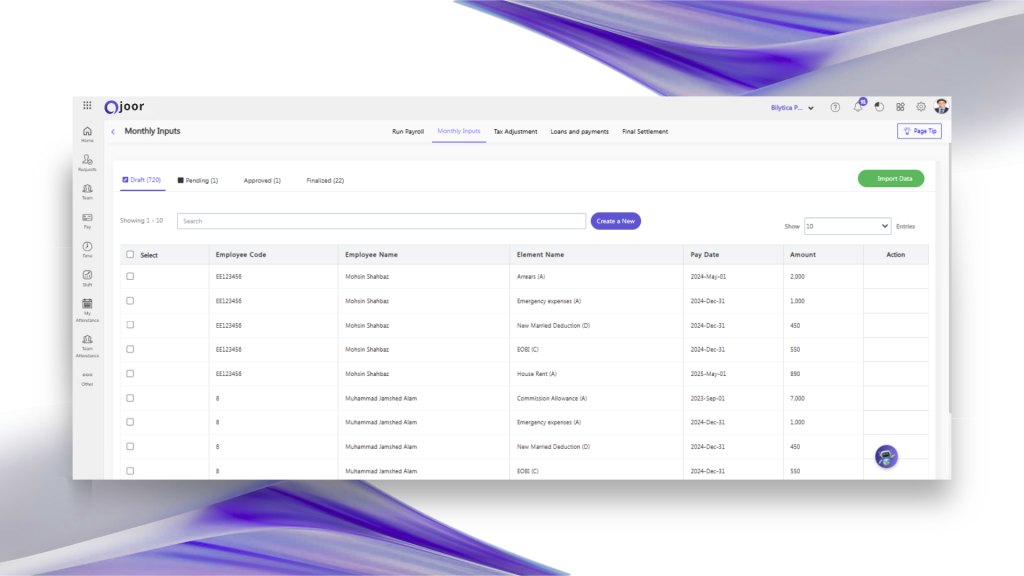View notifications bell icon
The height and width of the screenshot is (576, 1024).
pyautogui.click(x=858, y=107)
